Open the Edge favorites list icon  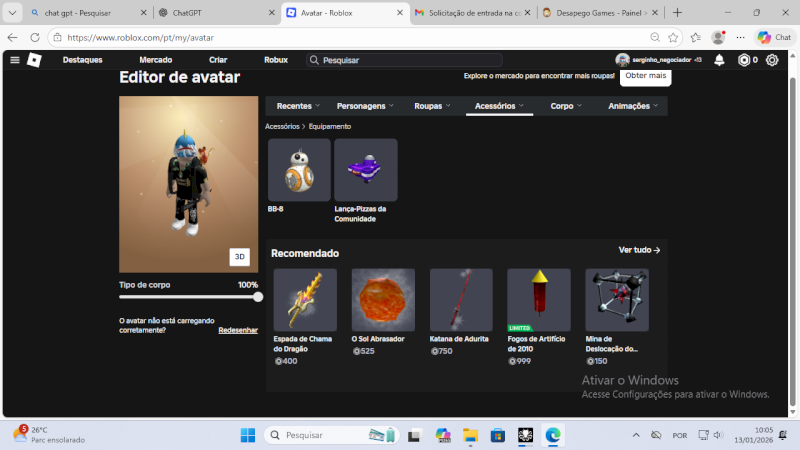click(x=695, y=37)
